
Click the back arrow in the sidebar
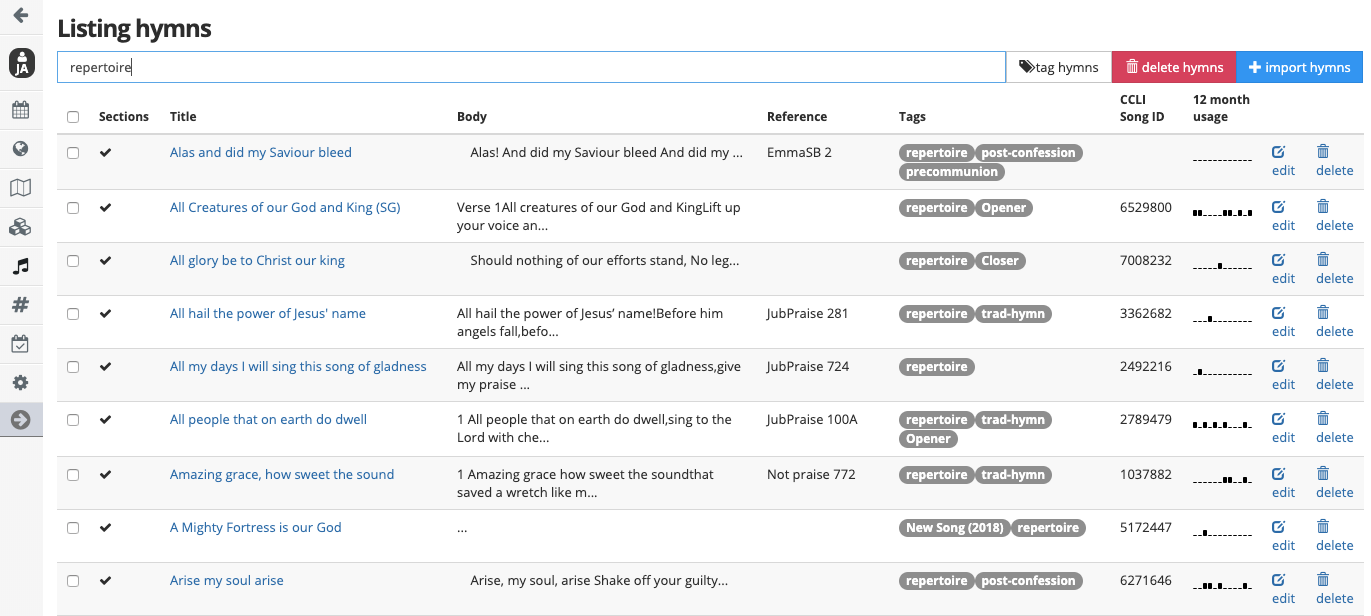coord(20,16)
